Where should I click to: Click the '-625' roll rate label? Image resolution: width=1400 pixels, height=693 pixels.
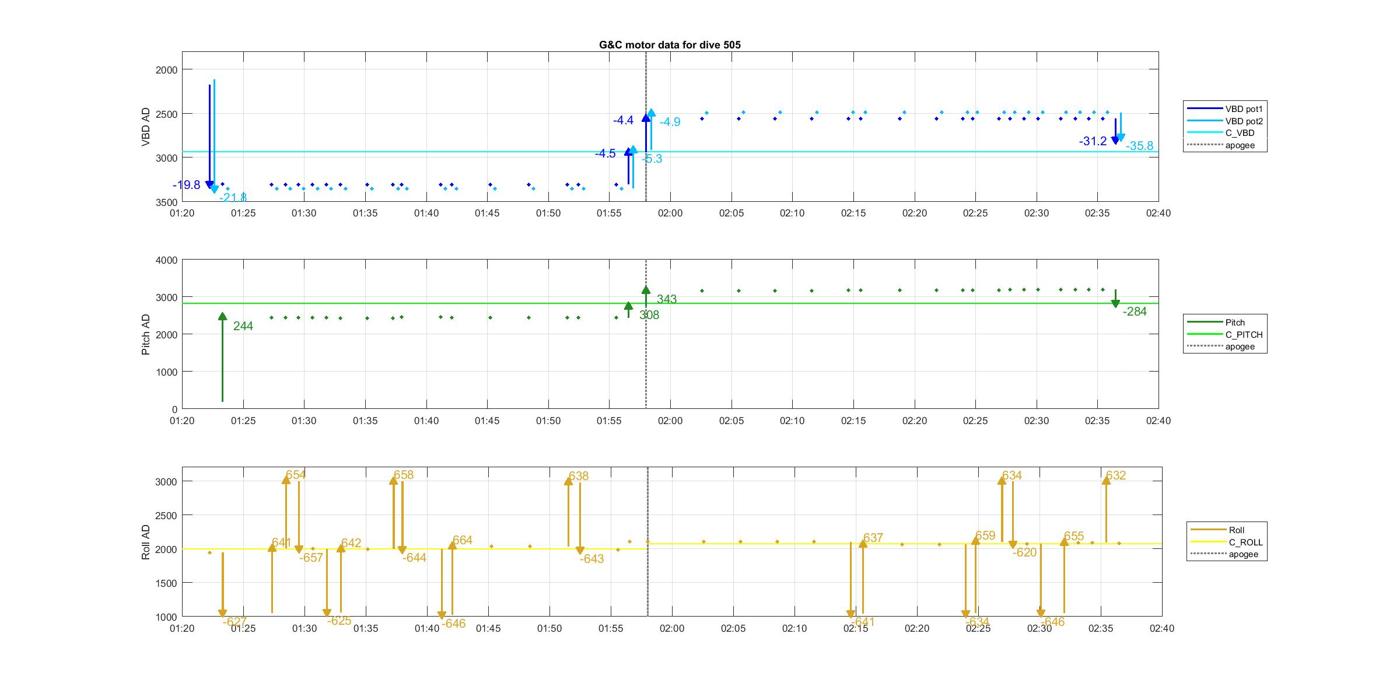pos(339,621)
